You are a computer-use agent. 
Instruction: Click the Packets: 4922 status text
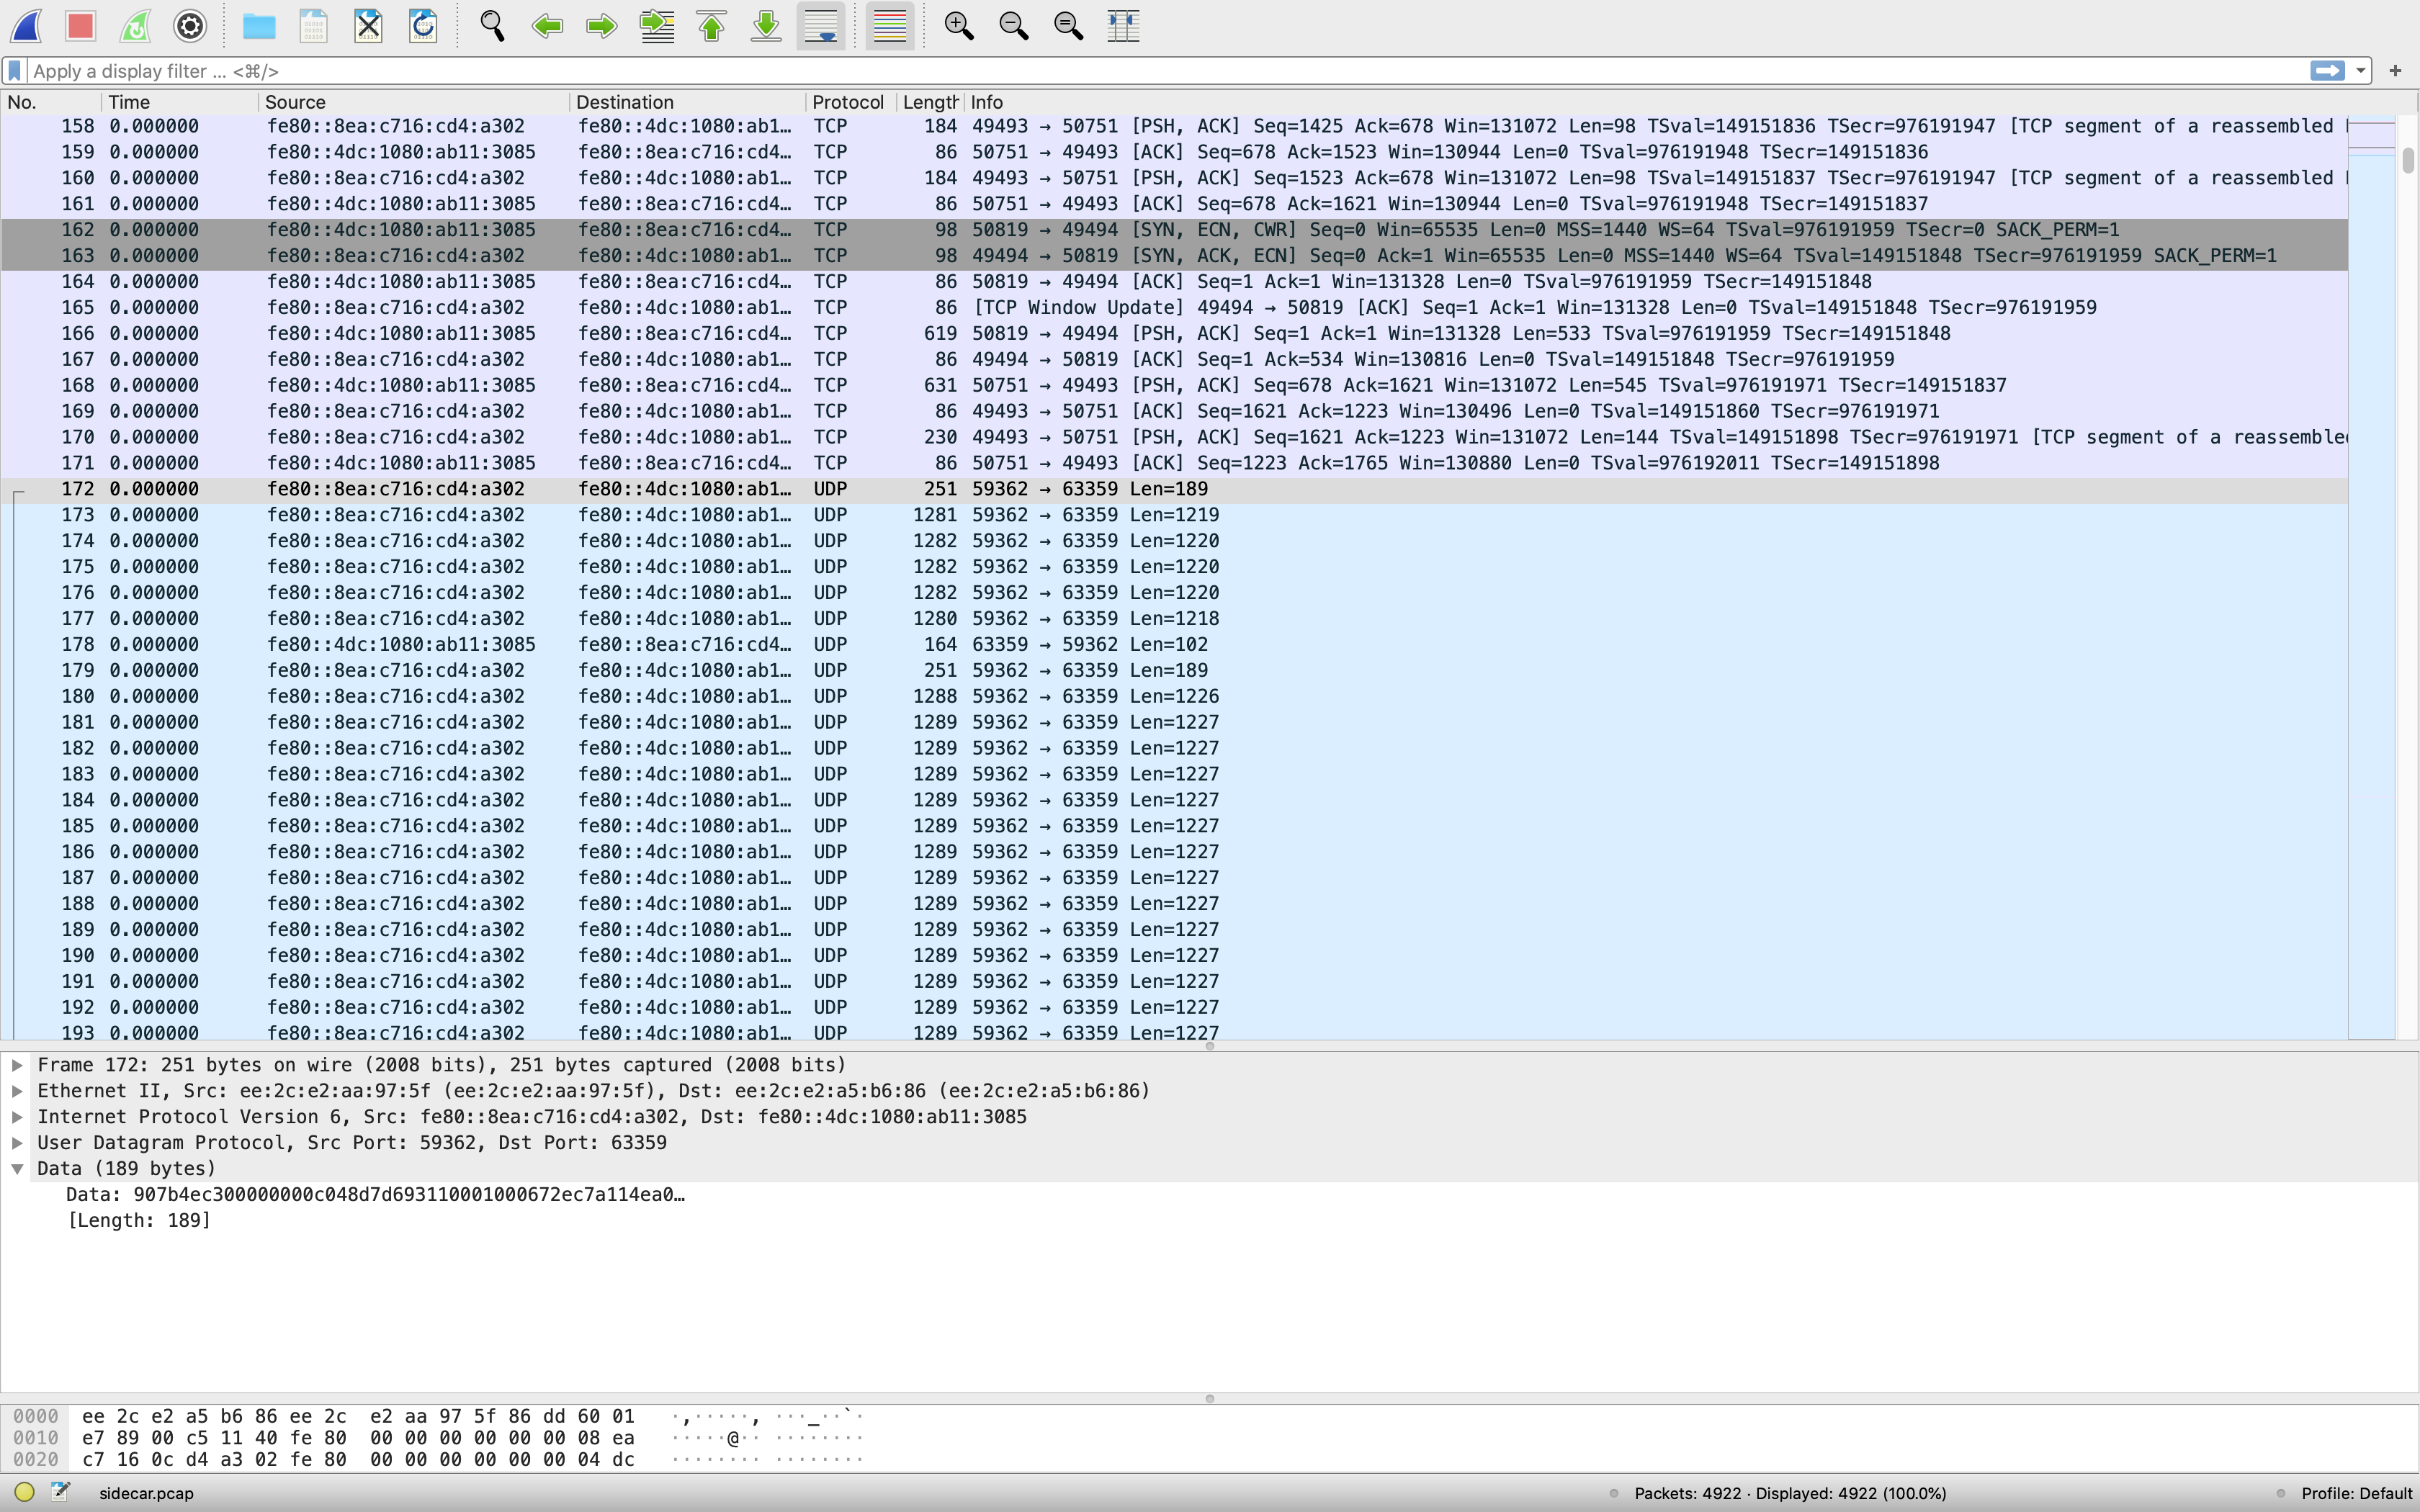click(x=1790, y=1494)
